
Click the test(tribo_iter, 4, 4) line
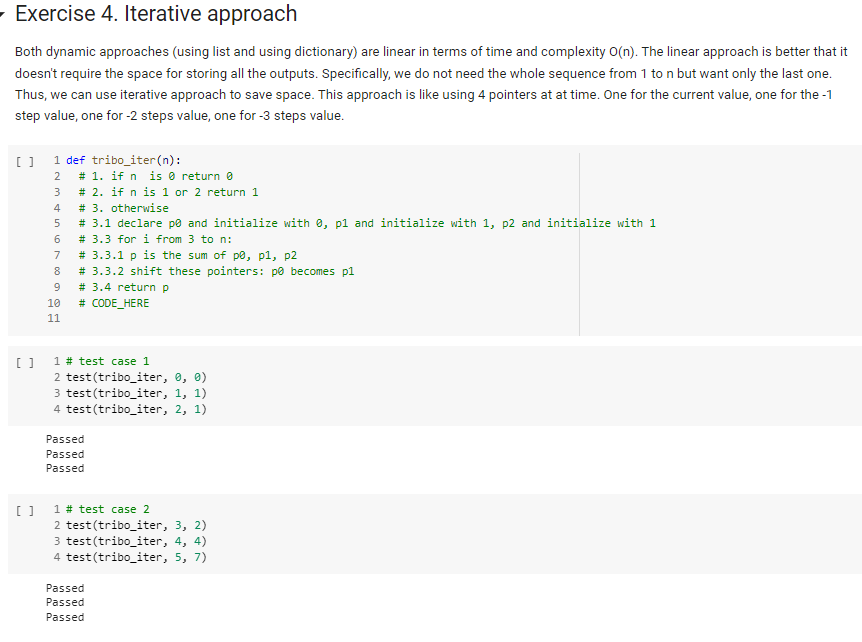[136, 541]
